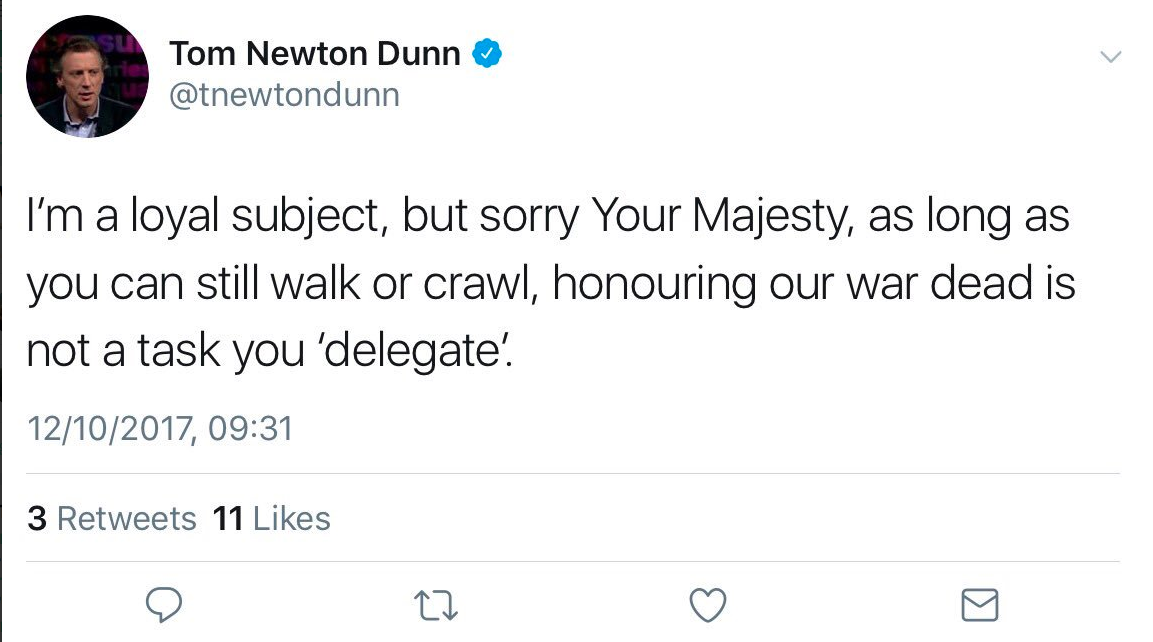This screenshot has width=1153, height=642.
Task: Visit the @tnewtondunn handle link
Action: (x=285, y=95)
